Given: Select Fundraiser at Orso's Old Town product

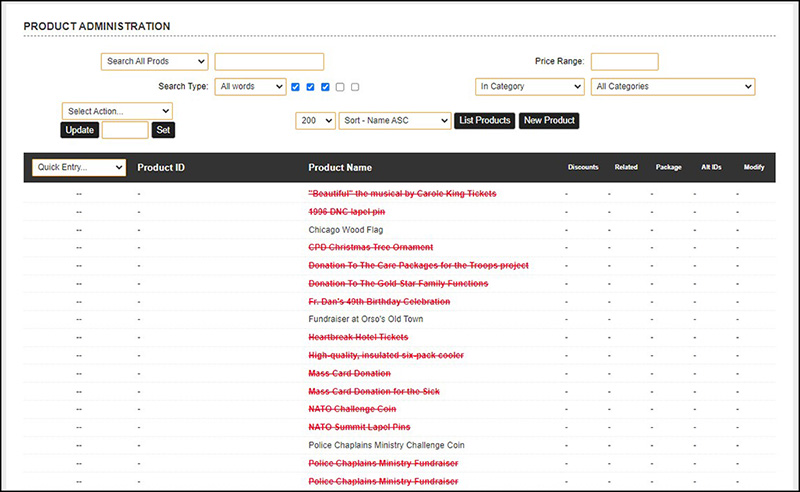Looking at the screenshot, I should [x=365, y=319].
